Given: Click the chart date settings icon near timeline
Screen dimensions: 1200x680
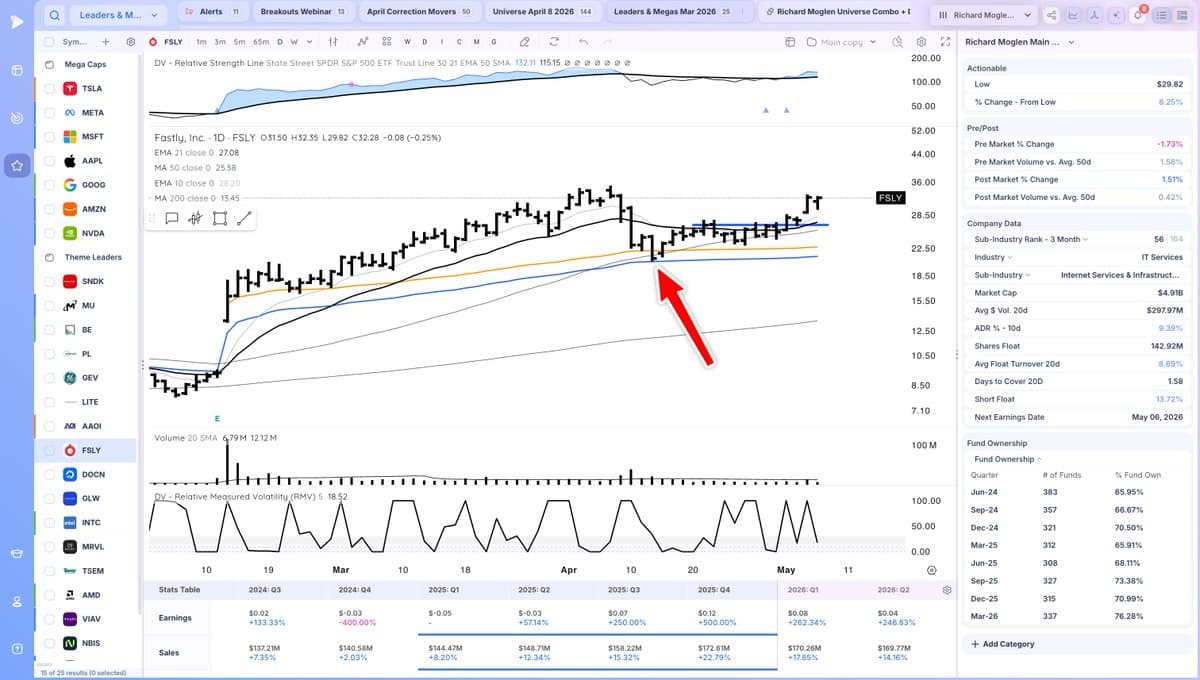Looking at the screenshot, I should tap(932, 570).
